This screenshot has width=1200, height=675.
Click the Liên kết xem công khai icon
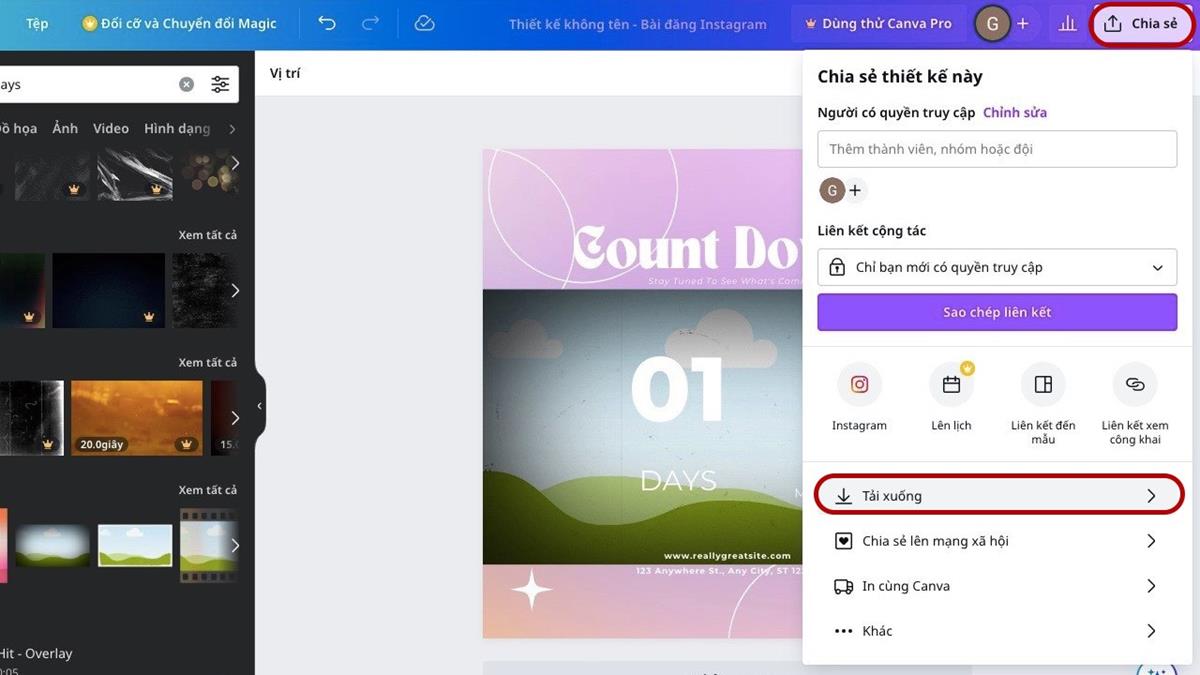point(1135,385)
